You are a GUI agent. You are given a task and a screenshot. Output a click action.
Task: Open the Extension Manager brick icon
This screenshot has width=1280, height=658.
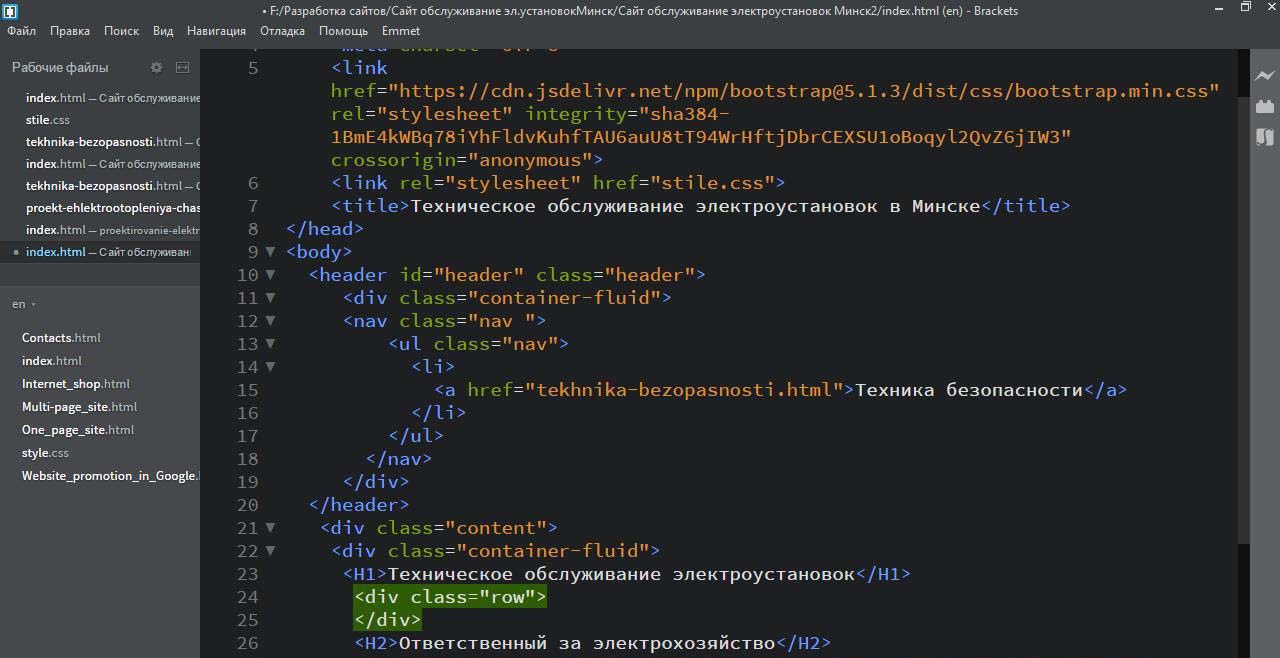point(1265,106)
